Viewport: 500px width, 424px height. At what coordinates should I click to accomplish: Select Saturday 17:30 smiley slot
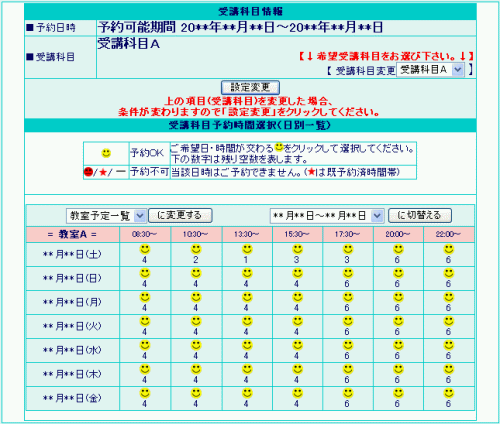click(x=348, y=249)
